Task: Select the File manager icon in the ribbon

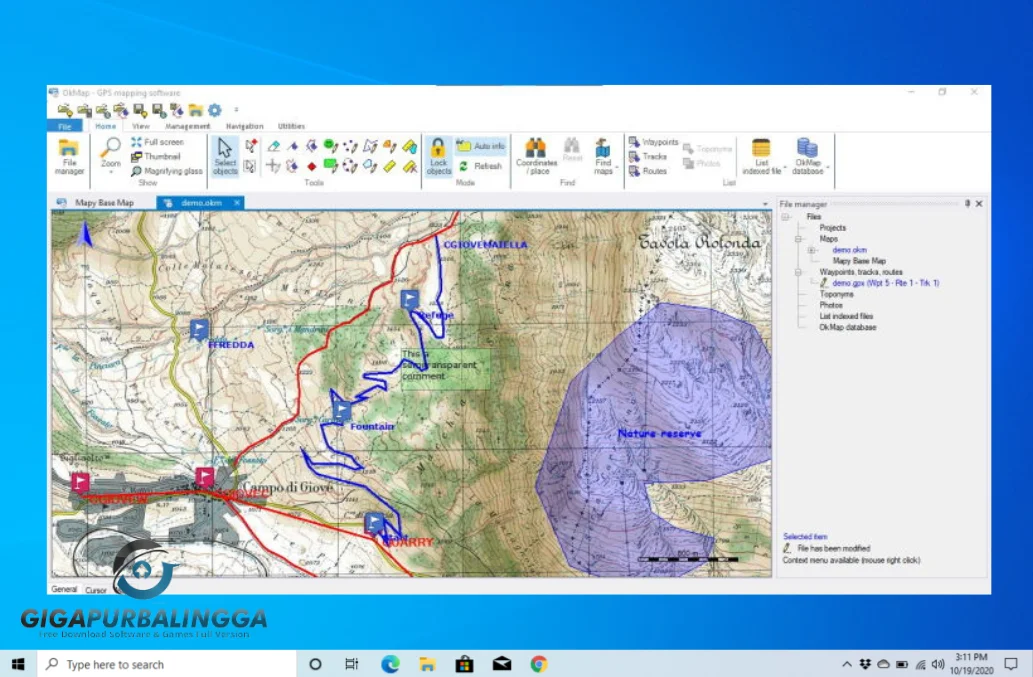Action: (70, 148)
